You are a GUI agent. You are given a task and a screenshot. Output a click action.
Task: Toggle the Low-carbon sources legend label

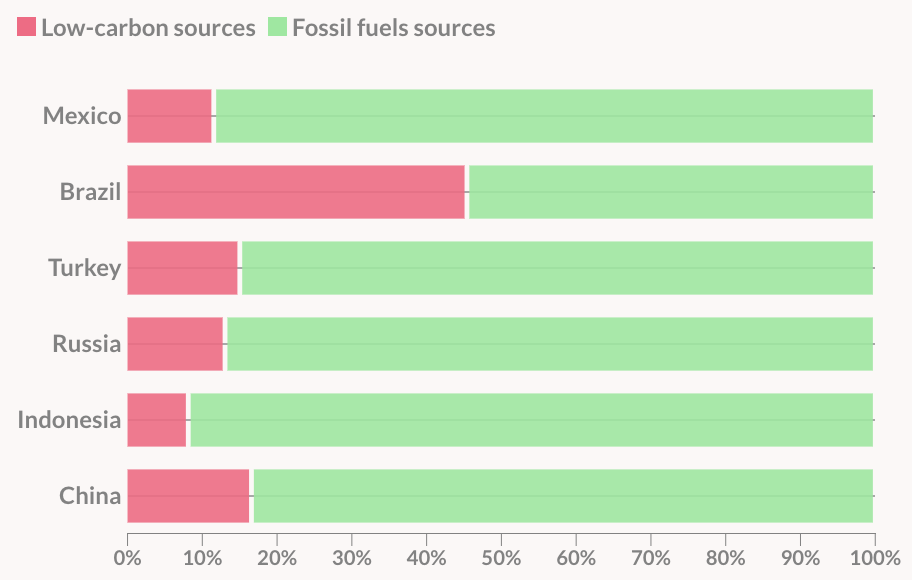point(148,28)
